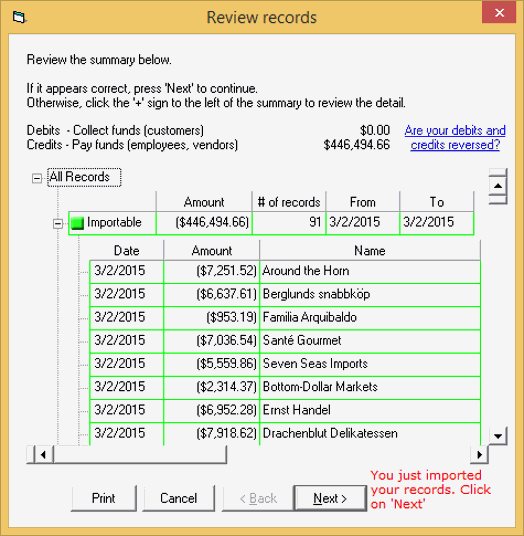524x536 pixels.
Task: Click the Date column header in detail table
Action: pos(126,251)
